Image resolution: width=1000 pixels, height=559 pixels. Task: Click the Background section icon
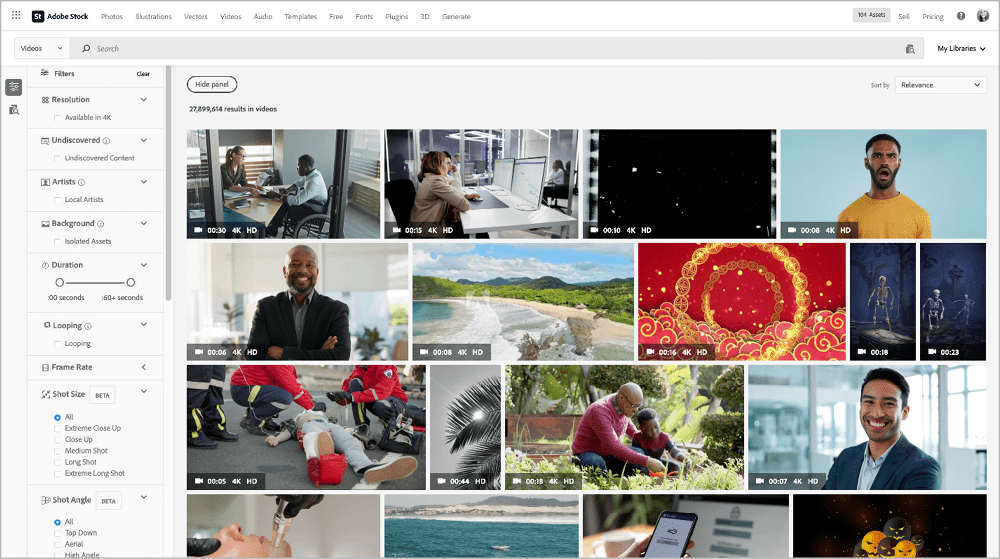(45, 224)
